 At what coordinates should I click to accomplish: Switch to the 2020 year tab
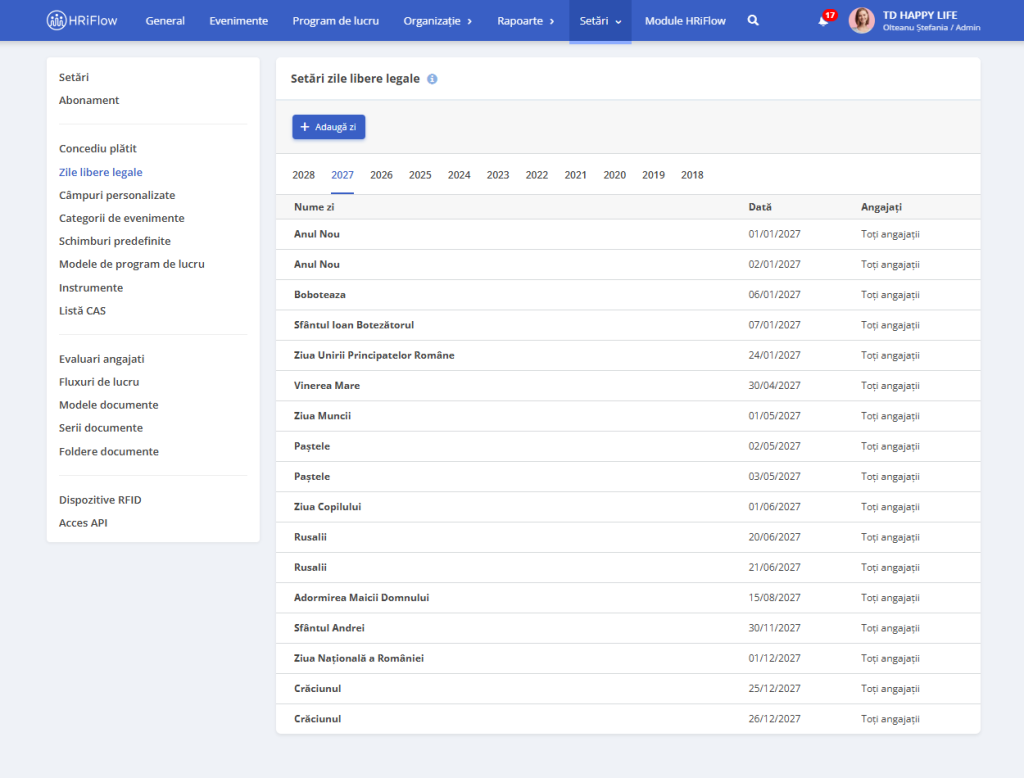click(615, 175)
